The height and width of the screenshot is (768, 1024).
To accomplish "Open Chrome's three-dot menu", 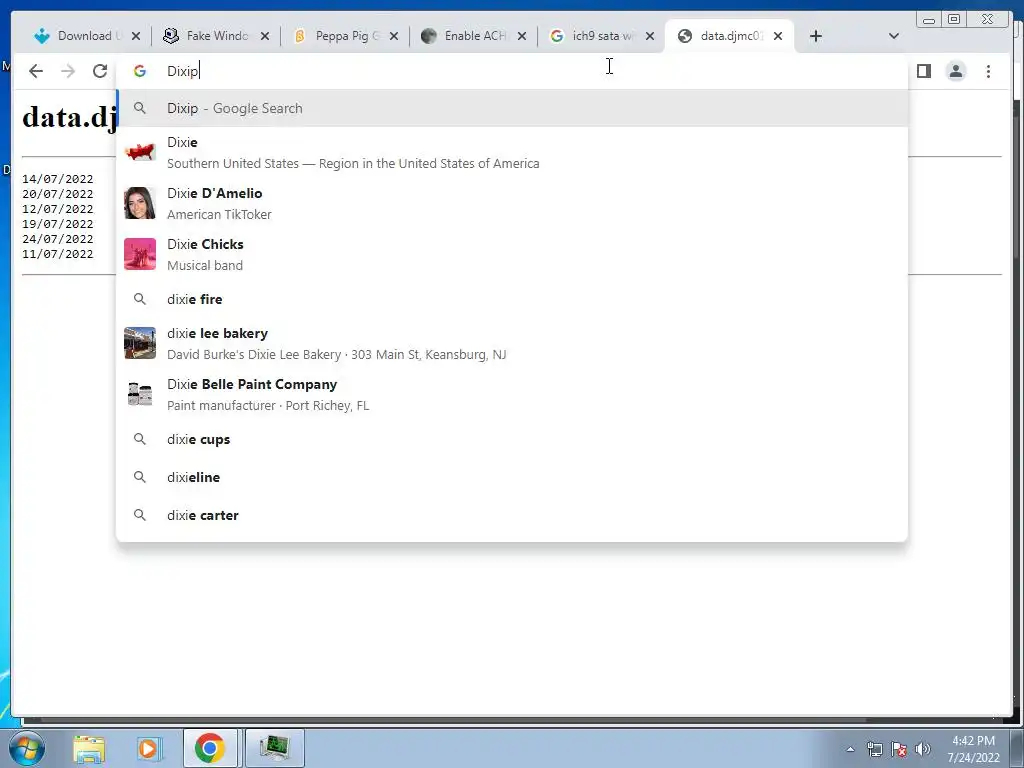I will coord(988,71).
